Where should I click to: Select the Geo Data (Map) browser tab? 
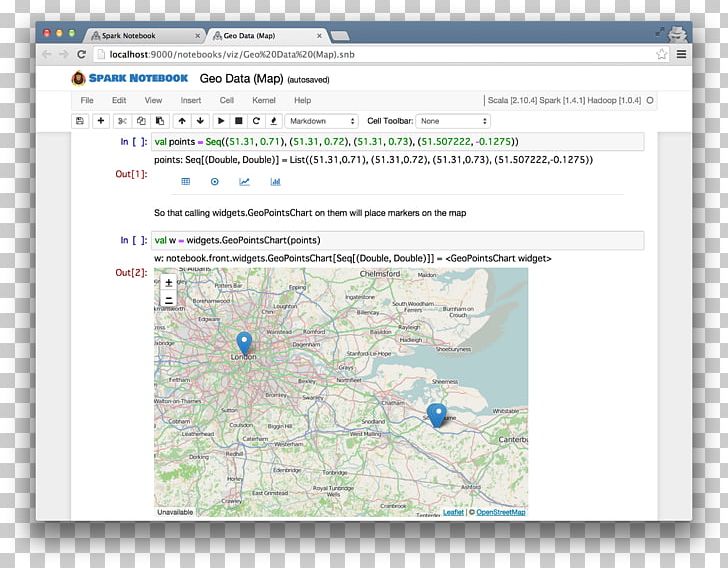pos(267,36)
